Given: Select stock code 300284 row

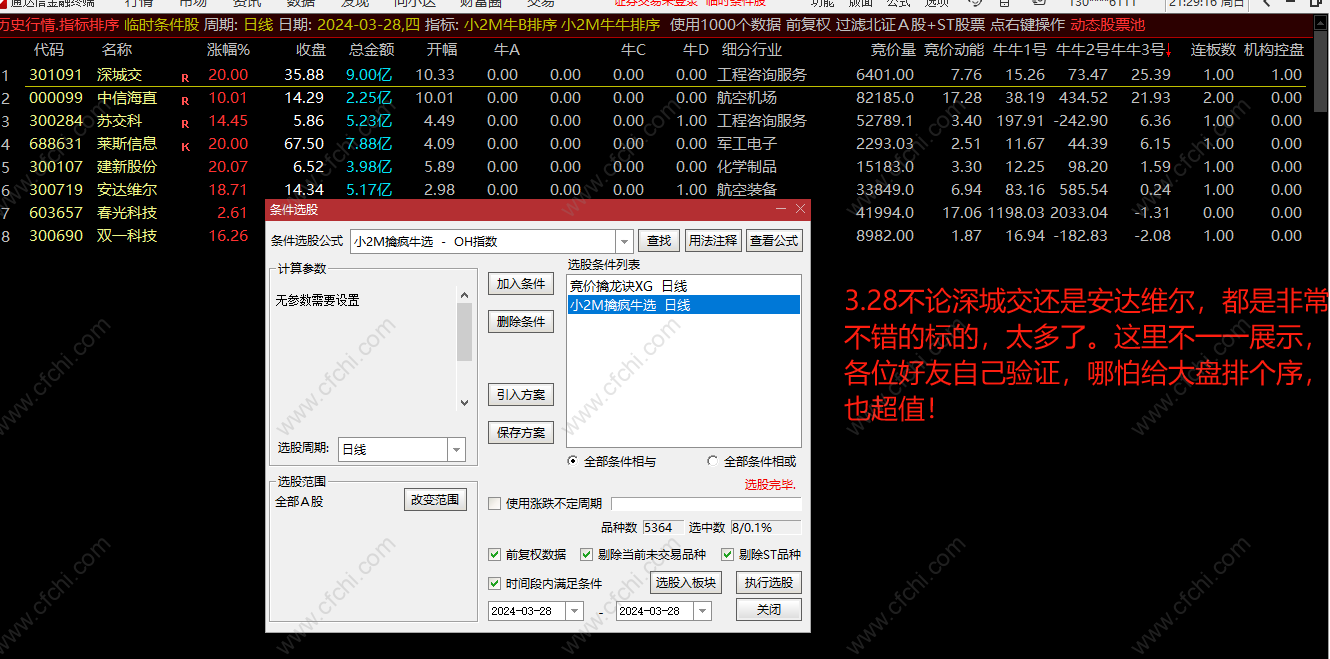Looking at the screenshot, I should point(56,121).
